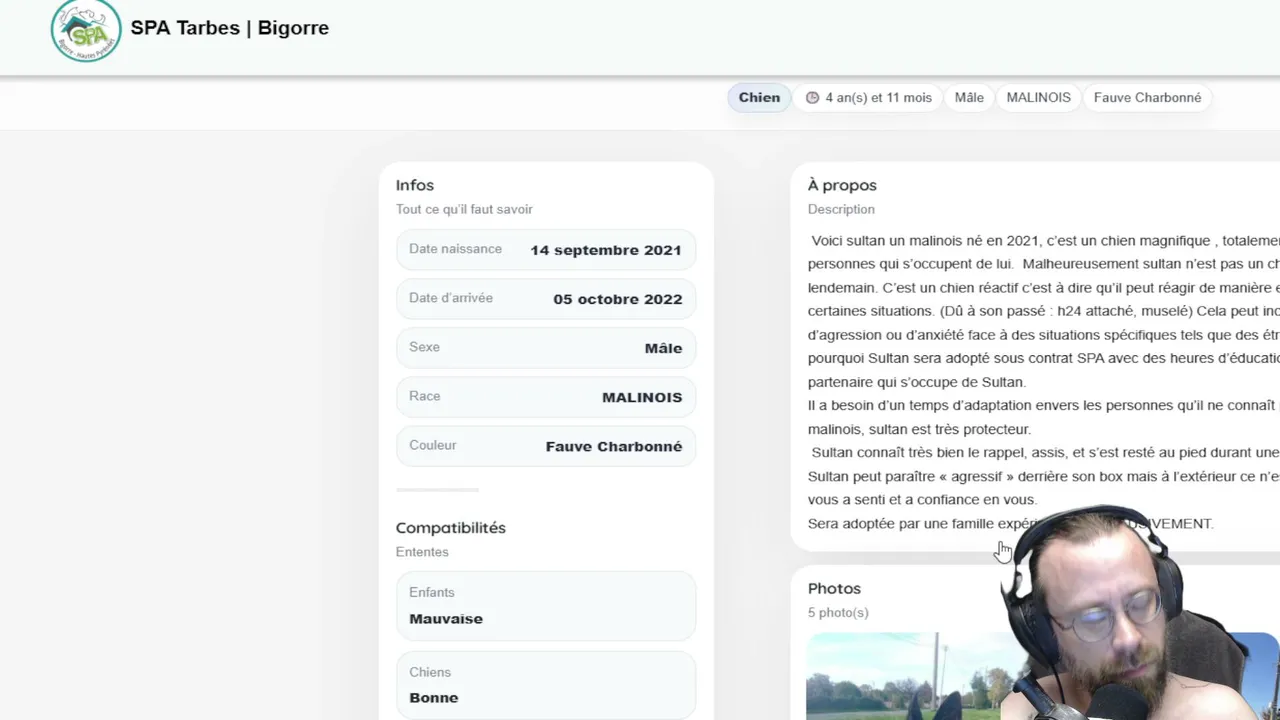Click the value '05 octobre 2022'
1280x720 pixels.
click(618, 299)
